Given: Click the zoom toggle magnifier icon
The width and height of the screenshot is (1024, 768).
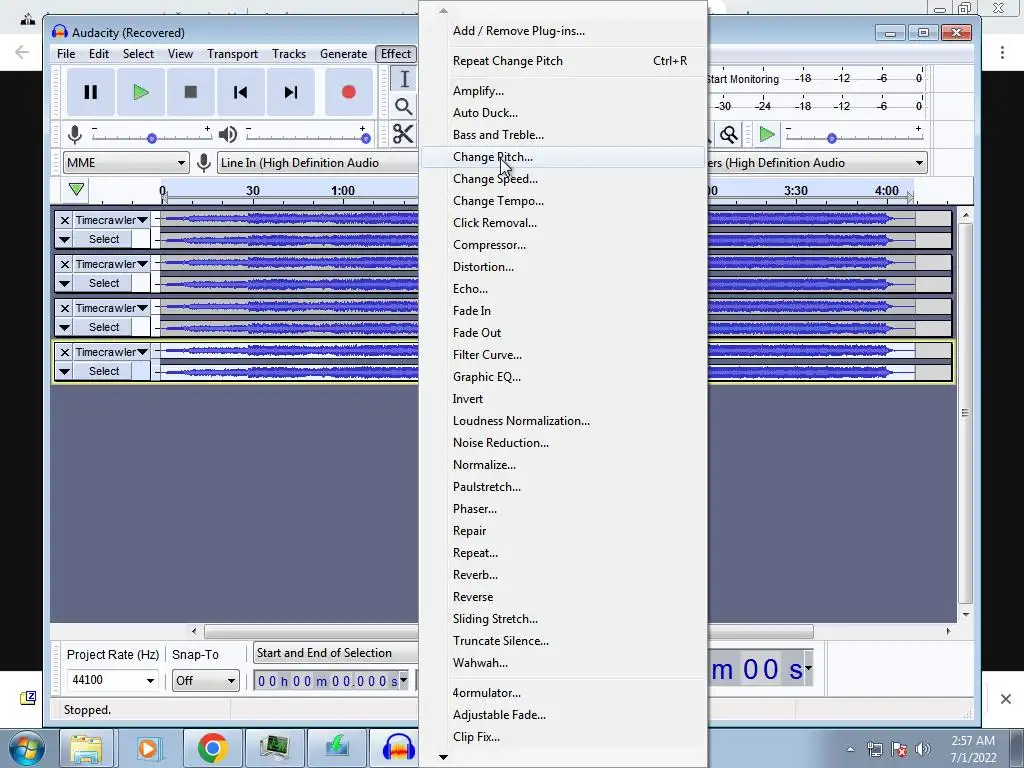Looking at the screenshot, I should pyautogui.click(x=729, y=135).
